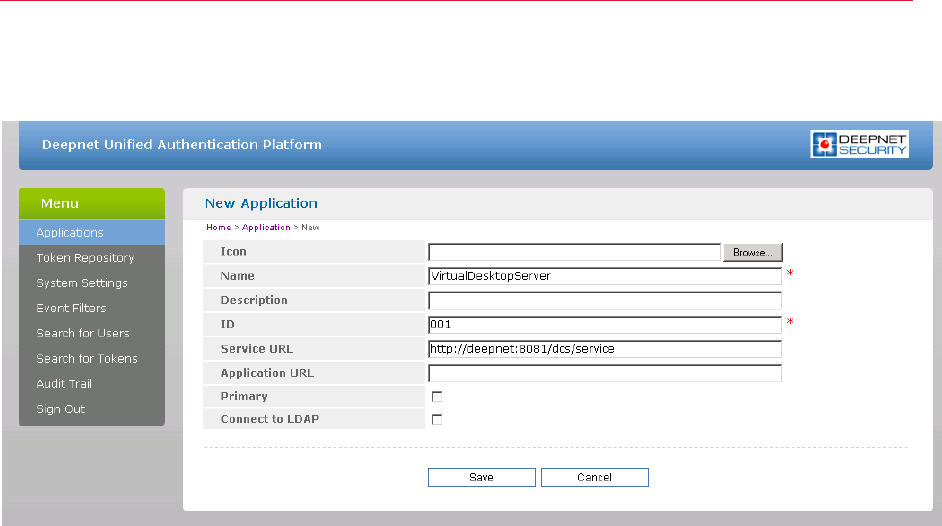Image resolution: width=942 pixels, height=526 pixels.
Task: Save the new application
Action: [x=482, y=477]
